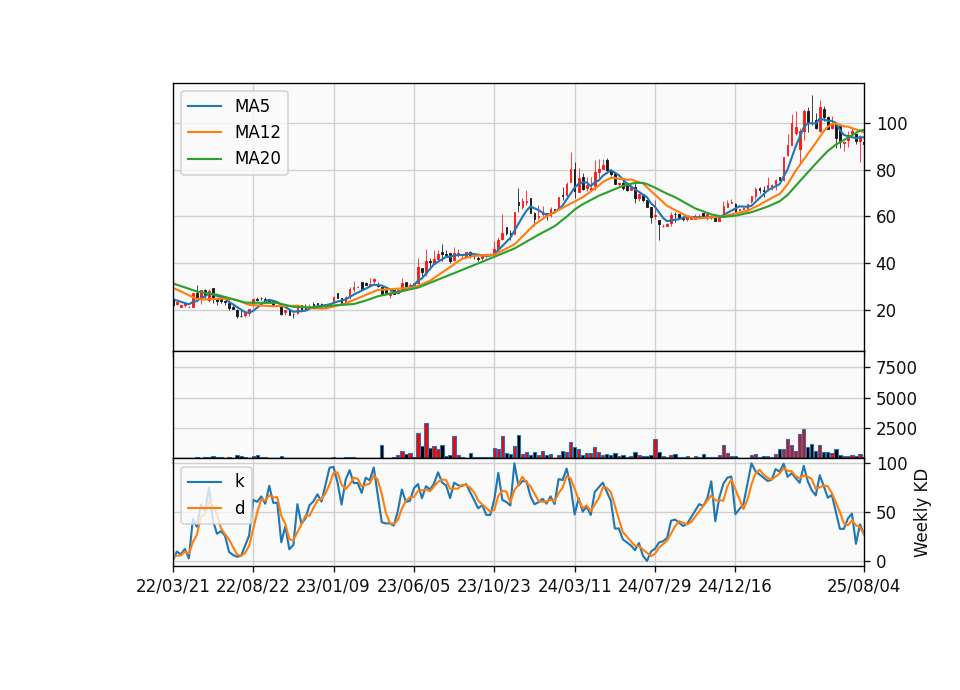This screenshot has width=960, height=690.
Task: Click the MA5 legend label text
Action: 252,106
